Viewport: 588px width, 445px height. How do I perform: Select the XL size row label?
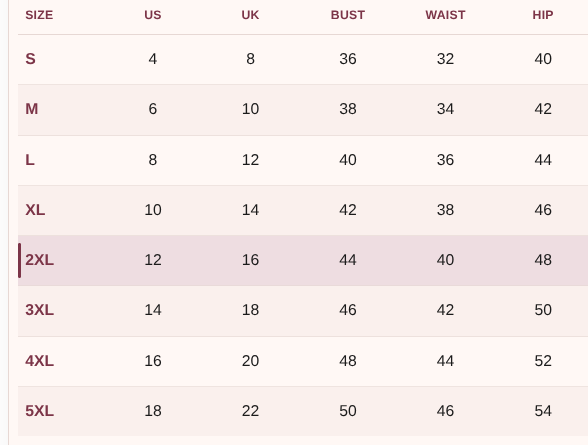[x=35, y=210]
